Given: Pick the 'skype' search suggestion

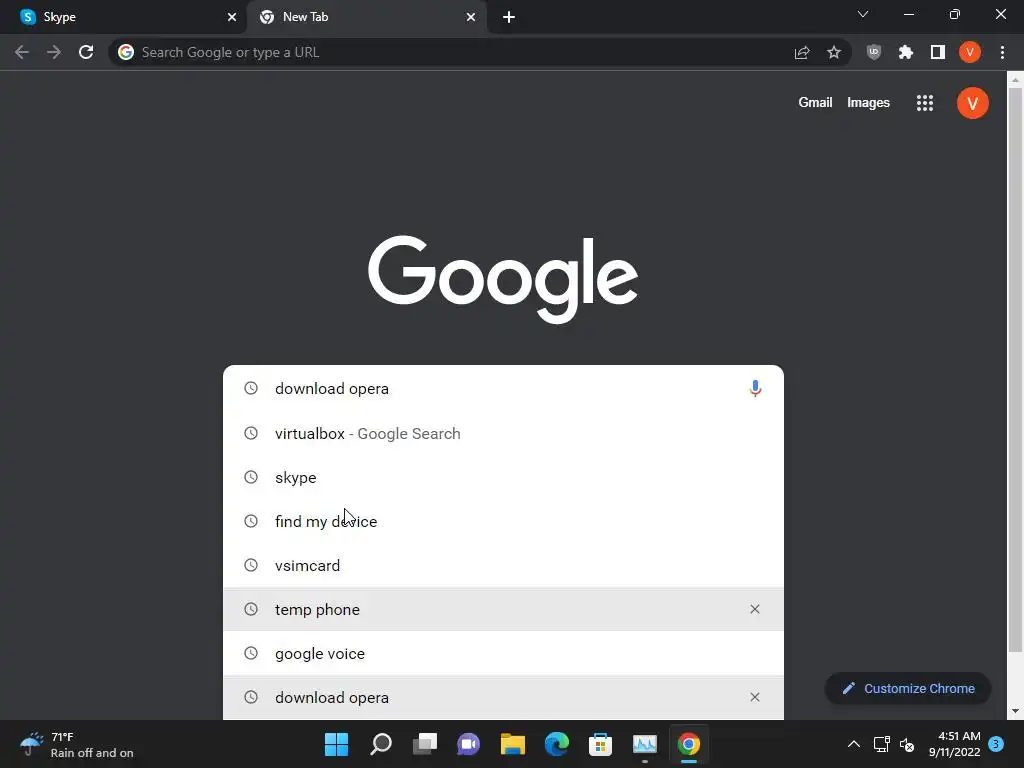Looking at the screenshot, I should [x=503, y=477].
